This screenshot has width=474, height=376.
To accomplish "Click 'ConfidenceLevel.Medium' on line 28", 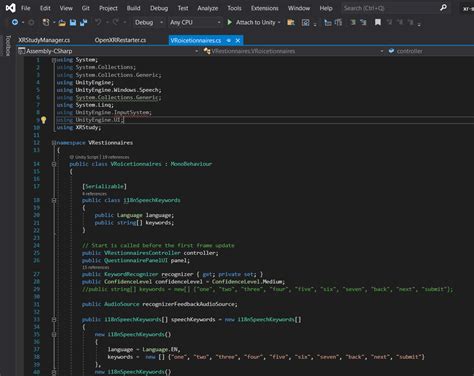I will (248, 282).
